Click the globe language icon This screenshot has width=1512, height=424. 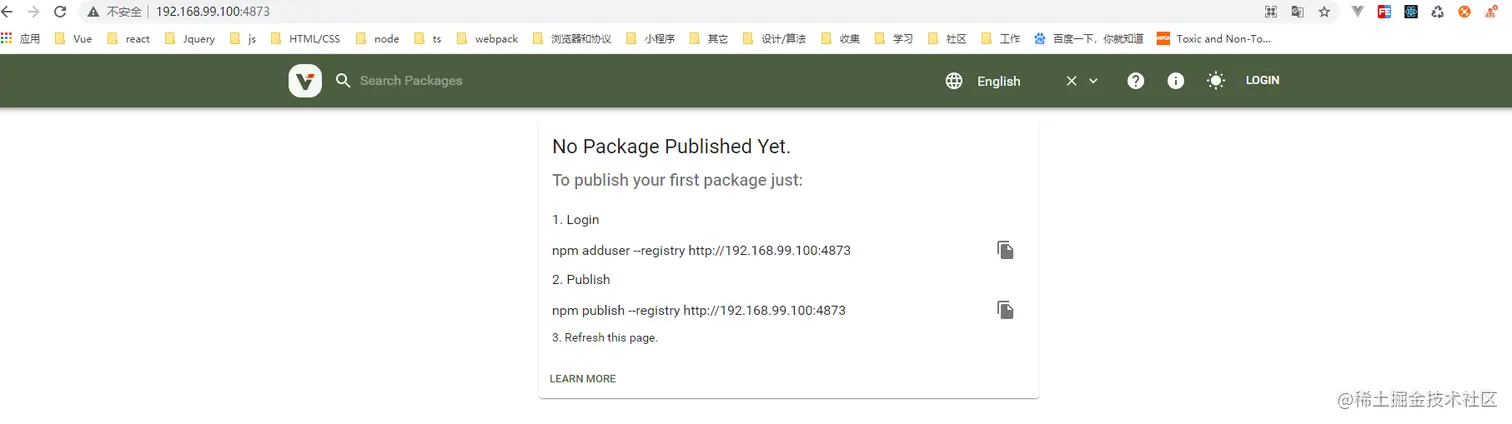(x=954, y=81)
